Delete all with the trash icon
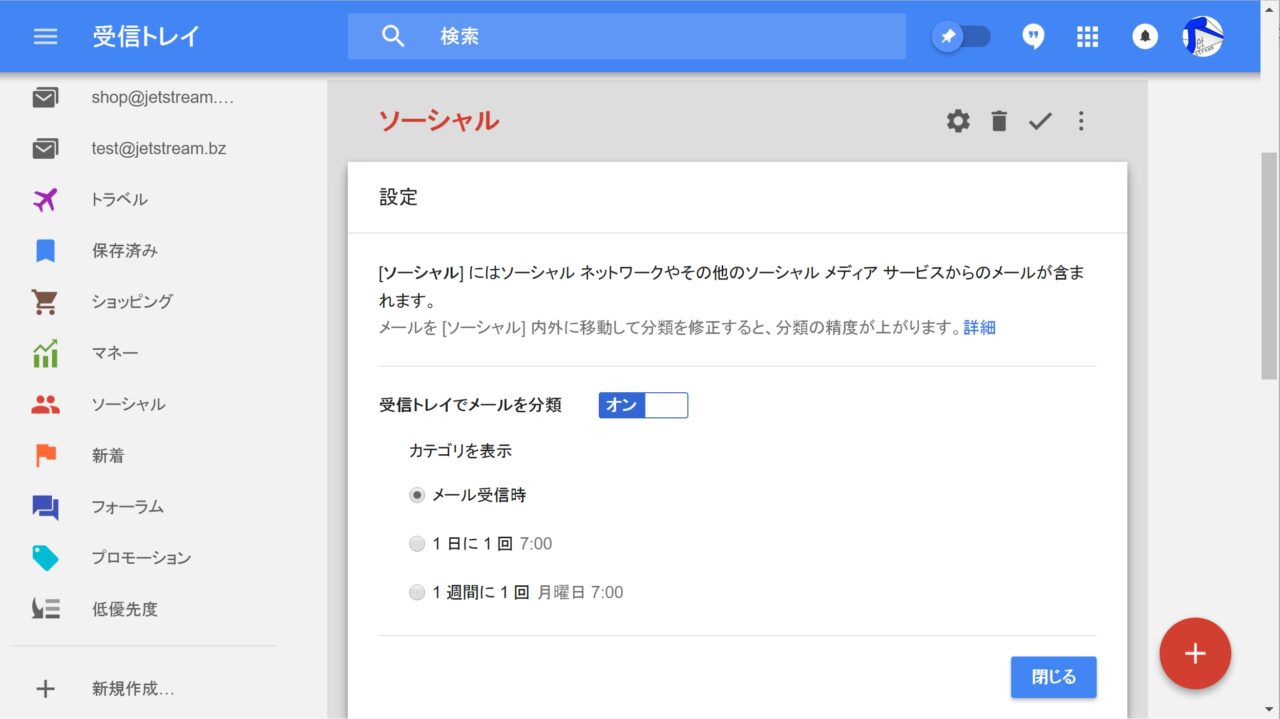Screen dimensions: 1280x719 pos(999,121)
